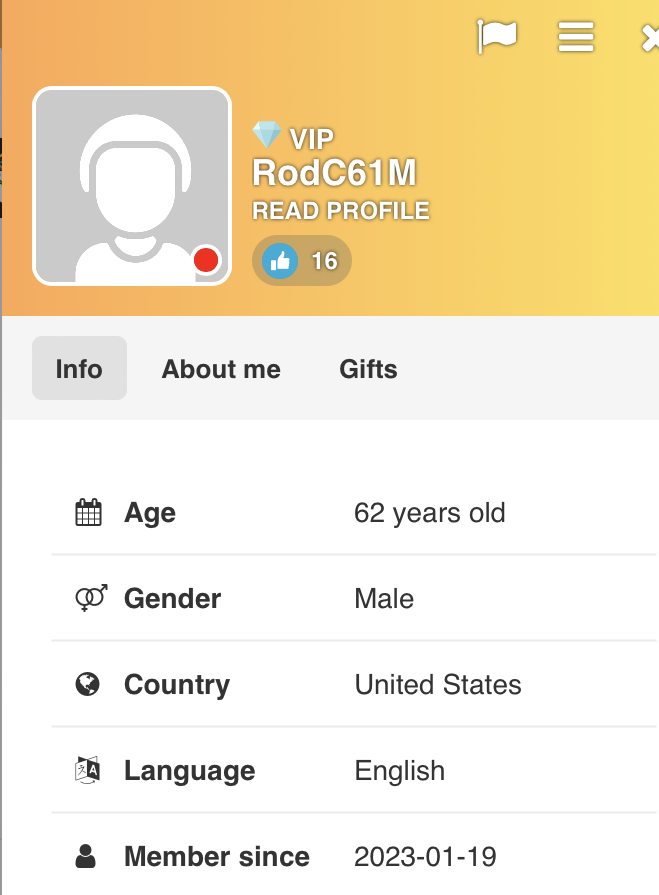
Task: Click the blue thumbs-up like icon
Action: [280, 261]
